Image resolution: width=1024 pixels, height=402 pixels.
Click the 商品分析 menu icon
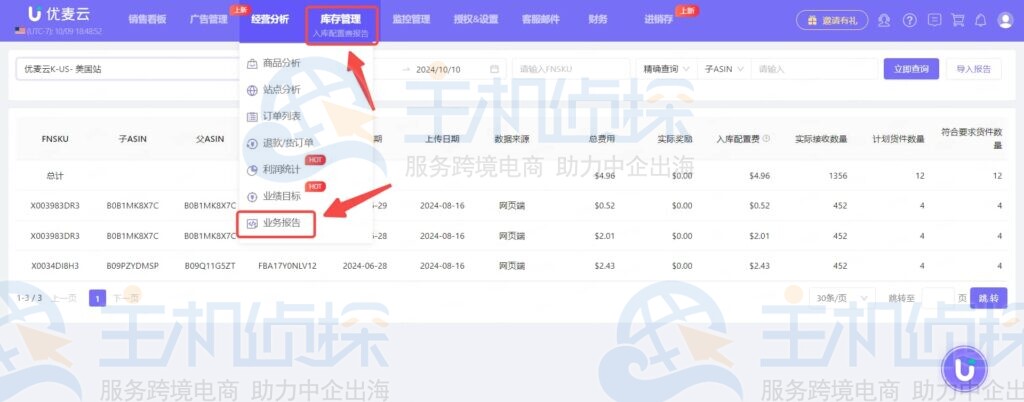click(x=252, y=63)
